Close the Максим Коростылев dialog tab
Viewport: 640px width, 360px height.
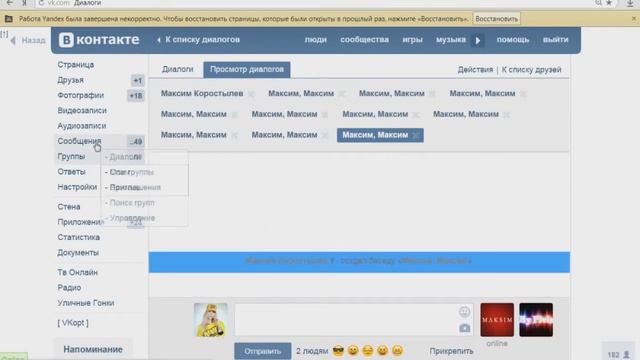pyautogui.click(x=251, y=94)
